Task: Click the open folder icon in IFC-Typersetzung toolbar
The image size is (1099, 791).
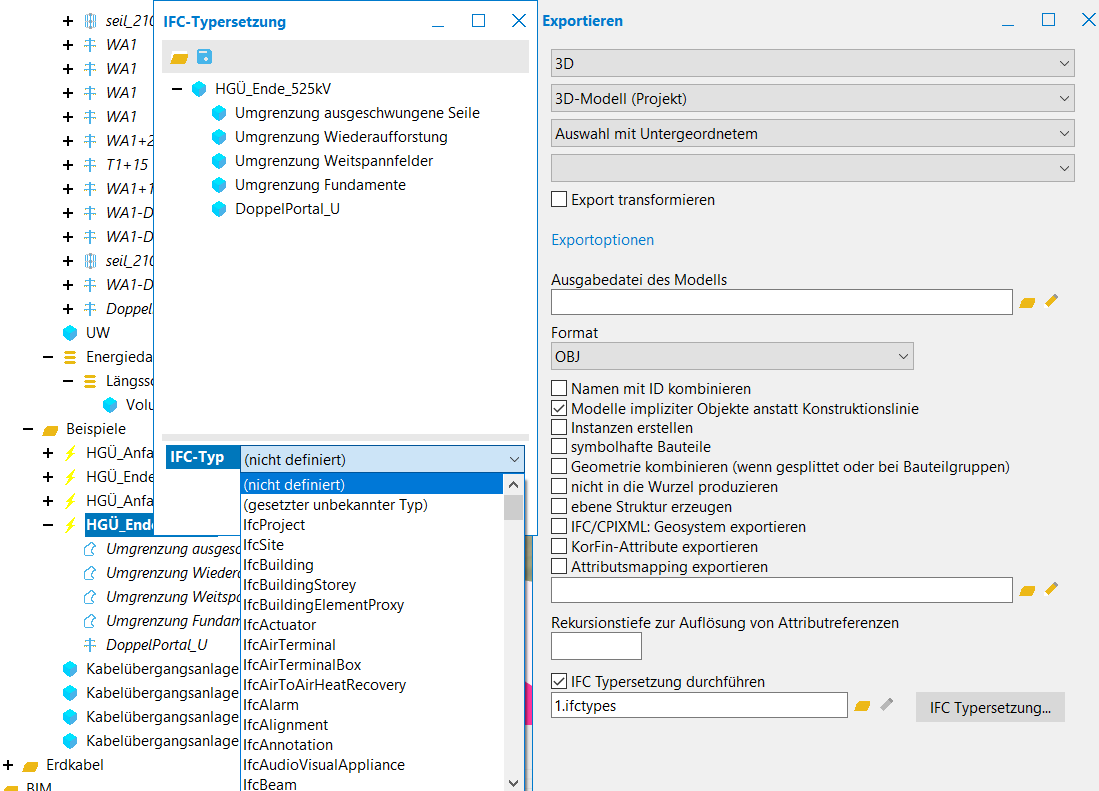Action: (179, 58)
